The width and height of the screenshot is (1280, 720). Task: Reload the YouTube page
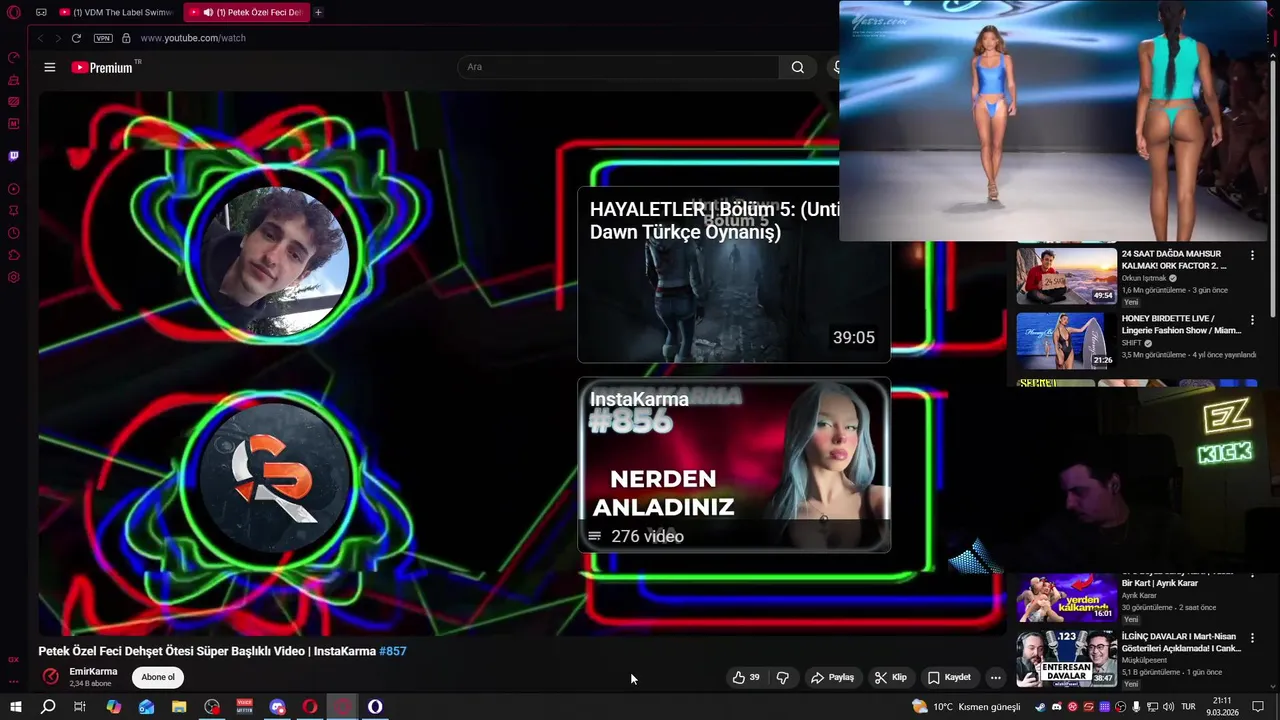76,38
